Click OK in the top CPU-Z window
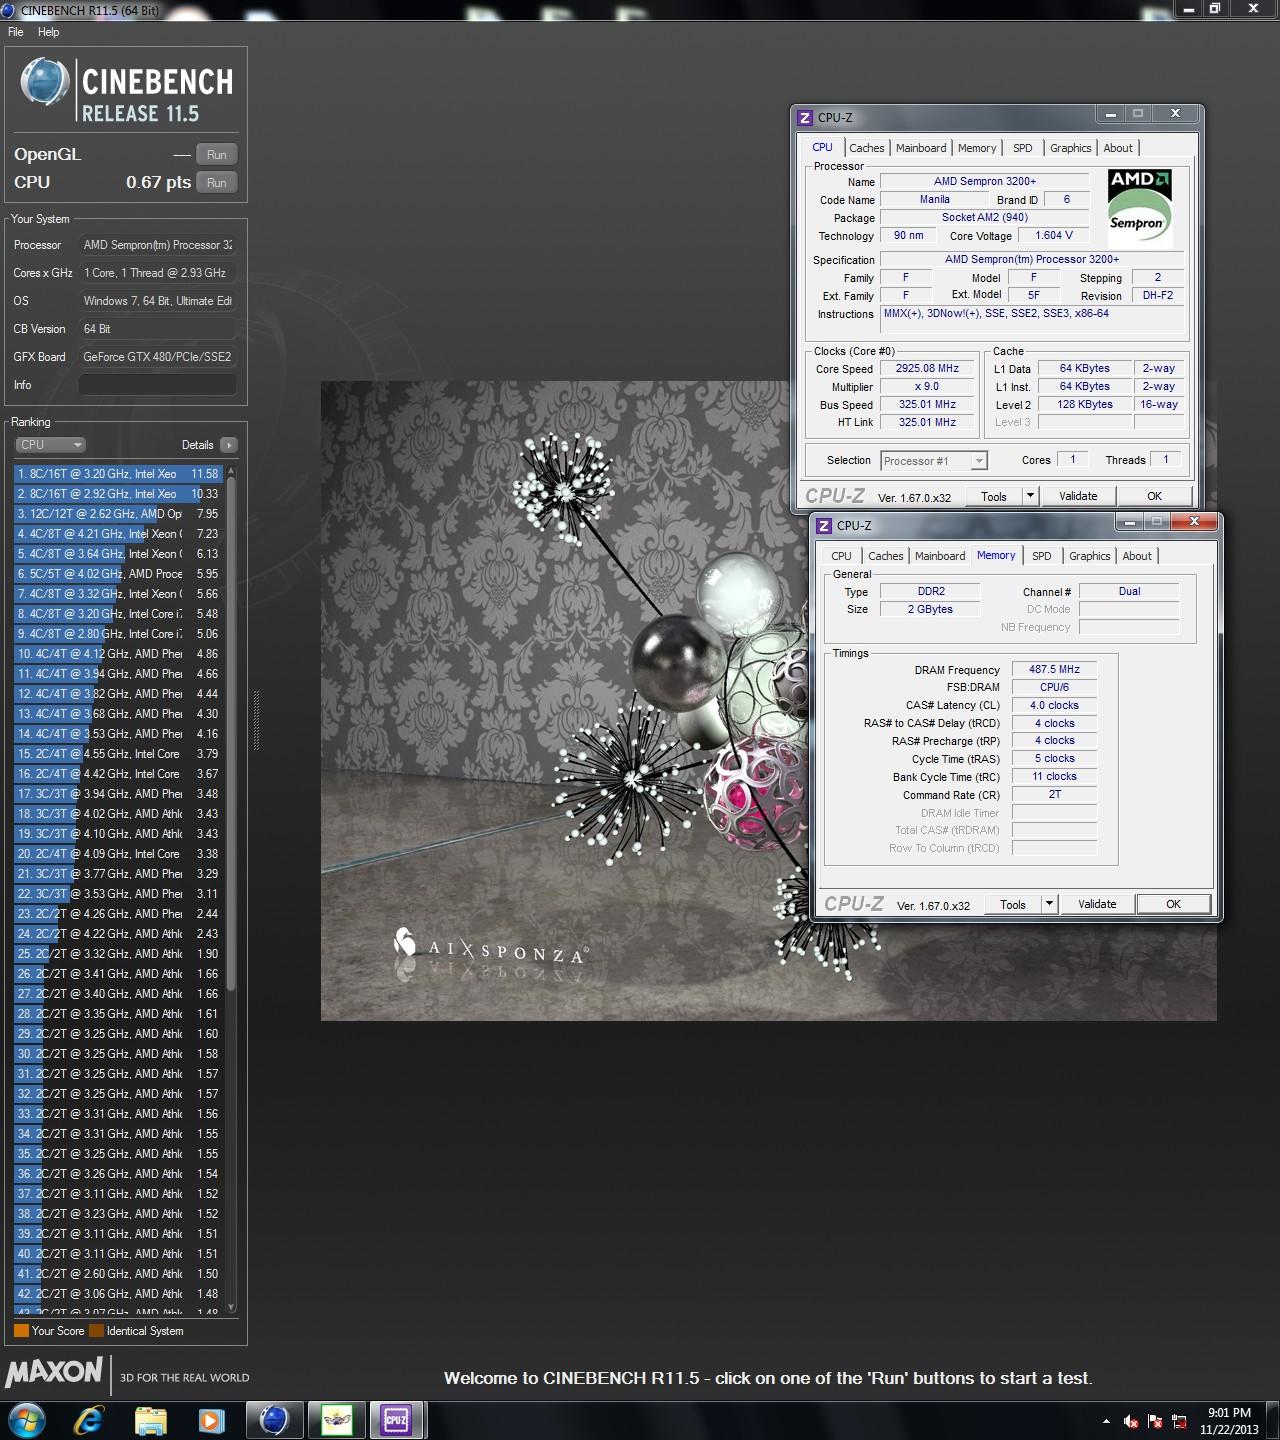This screenshot has height=1440, width=1280. 1155,497
